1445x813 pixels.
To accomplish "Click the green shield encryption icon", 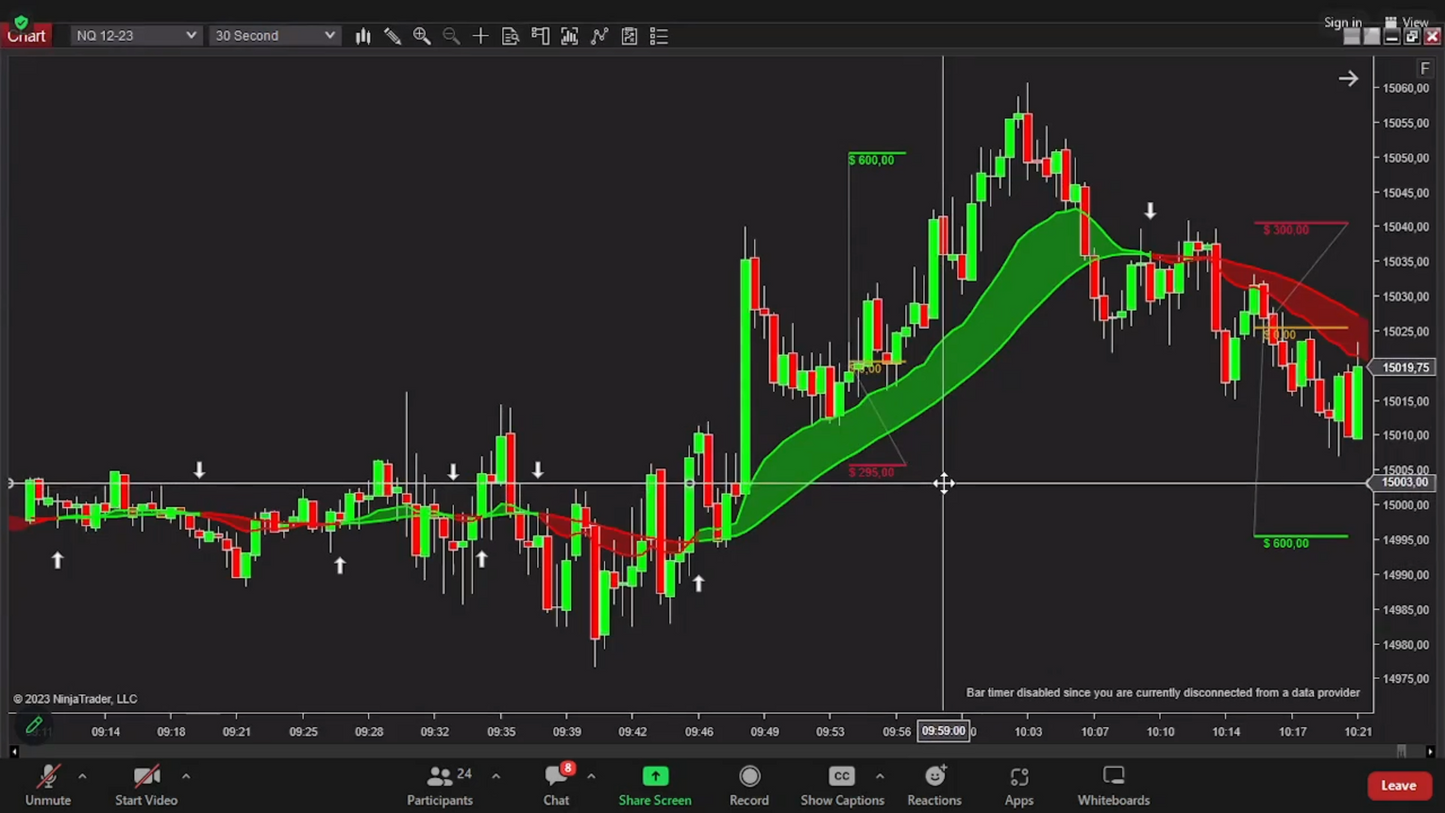I will 21,22.
